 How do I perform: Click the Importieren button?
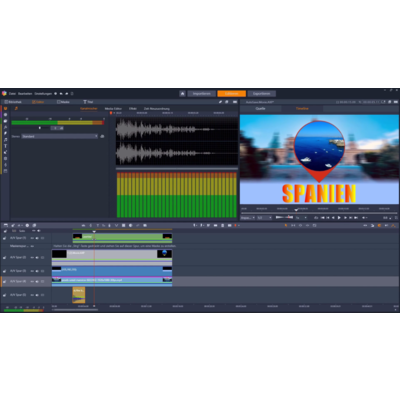tap(201, 94)
